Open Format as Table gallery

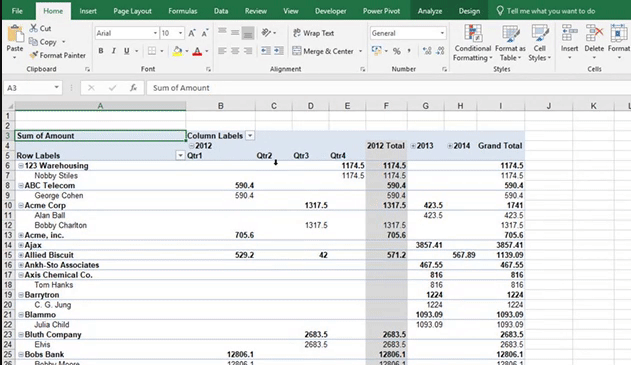pyautogui.click(x=510, y=43)
